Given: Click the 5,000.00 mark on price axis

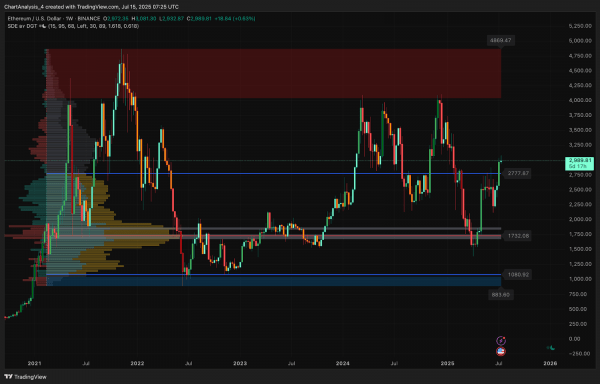Looking at the screenshot, I should [579, 41].
